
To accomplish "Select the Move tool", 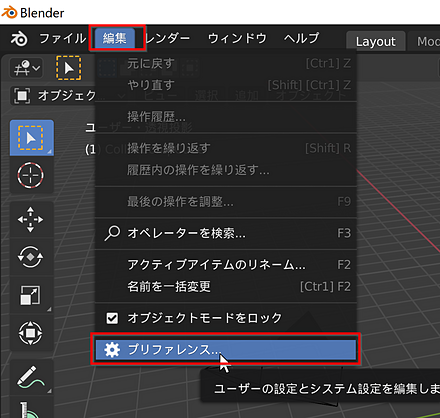I will 30,219.
